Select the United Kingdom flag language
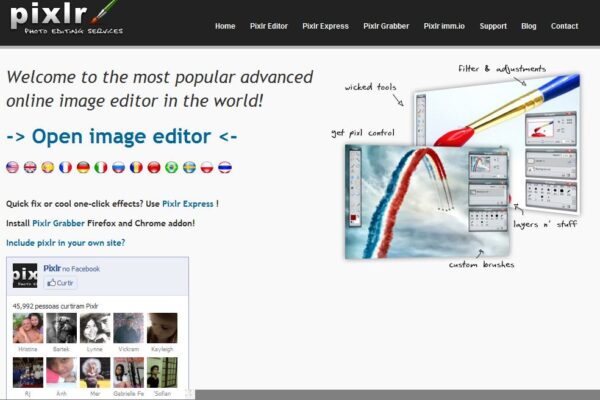The width and height of the screenshot is (600, 400). tap(30, 168)
